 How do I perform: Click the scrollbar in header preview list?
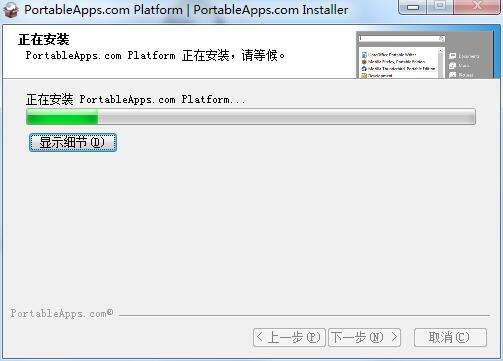441,63
